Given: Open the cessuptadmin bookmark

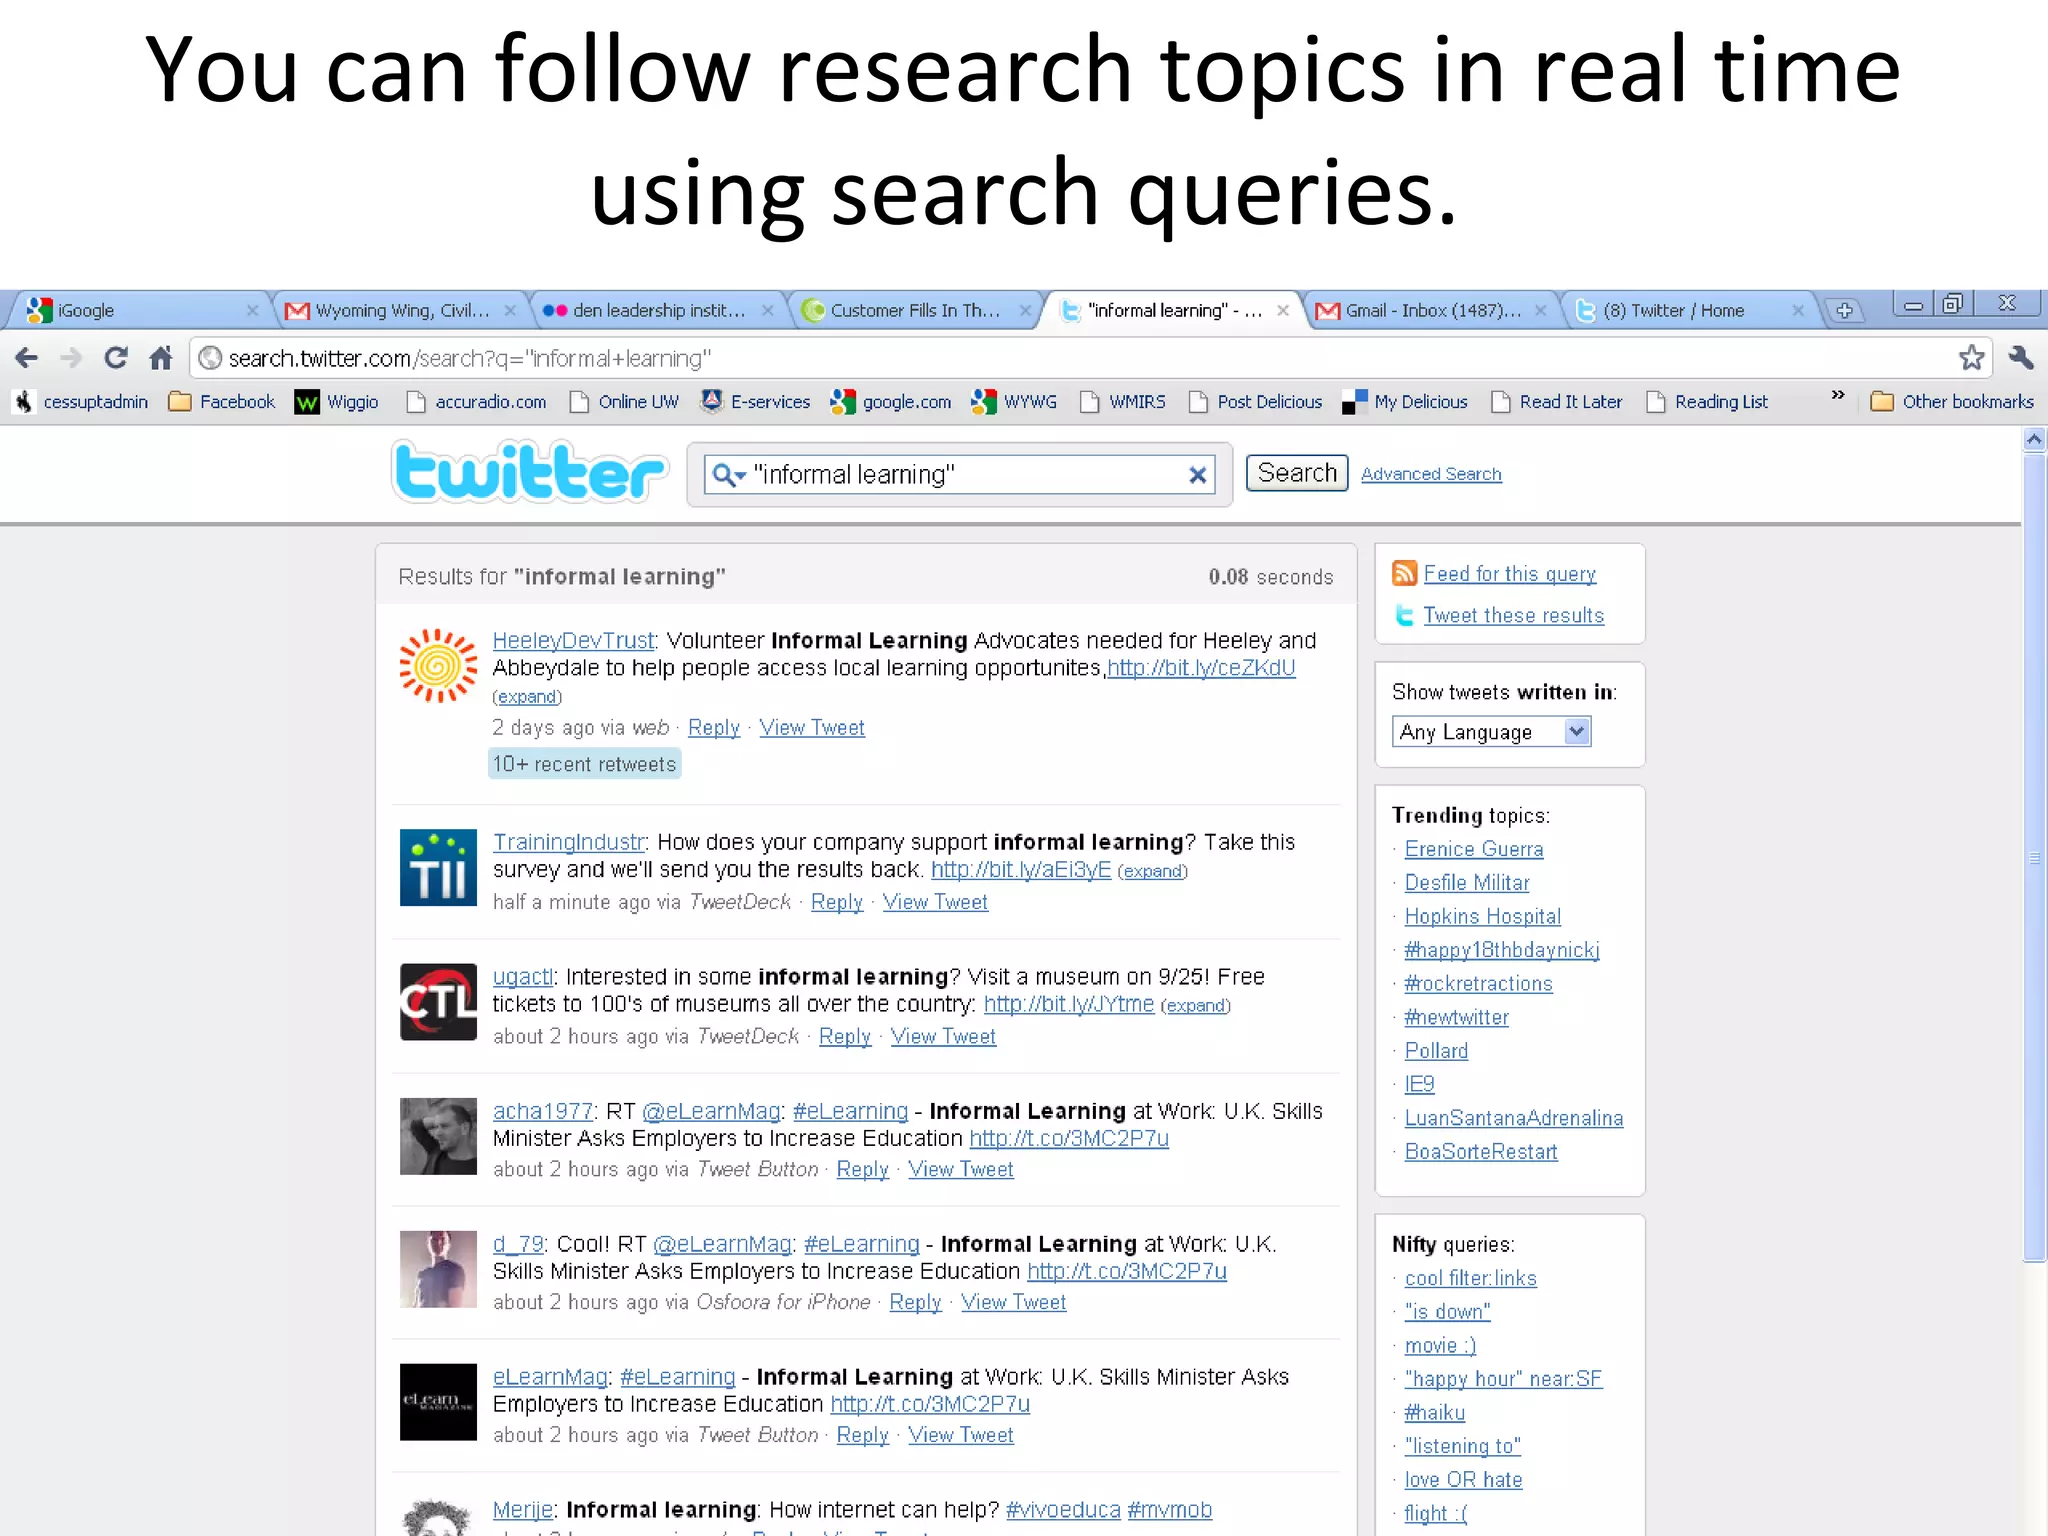Looking at the screenshot, I should point(82,402).
